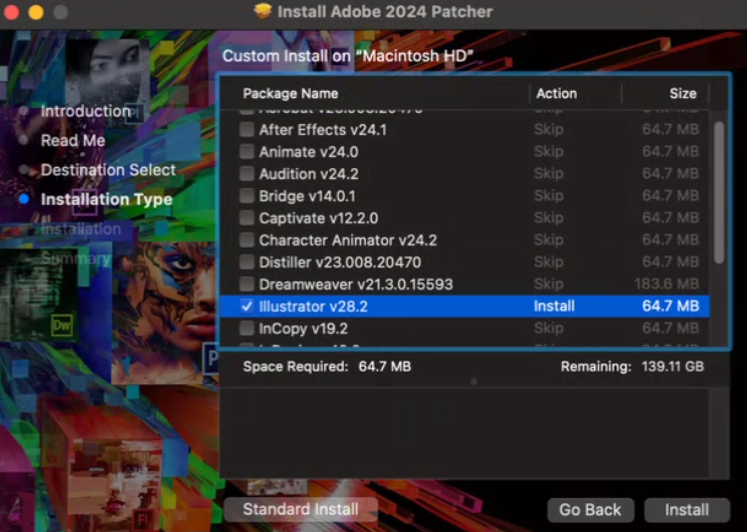This screenshot has width=747, height=532.
Task: Open the Read Me step in sidebar
Action: pyautogui.click(x=72, y=141)
